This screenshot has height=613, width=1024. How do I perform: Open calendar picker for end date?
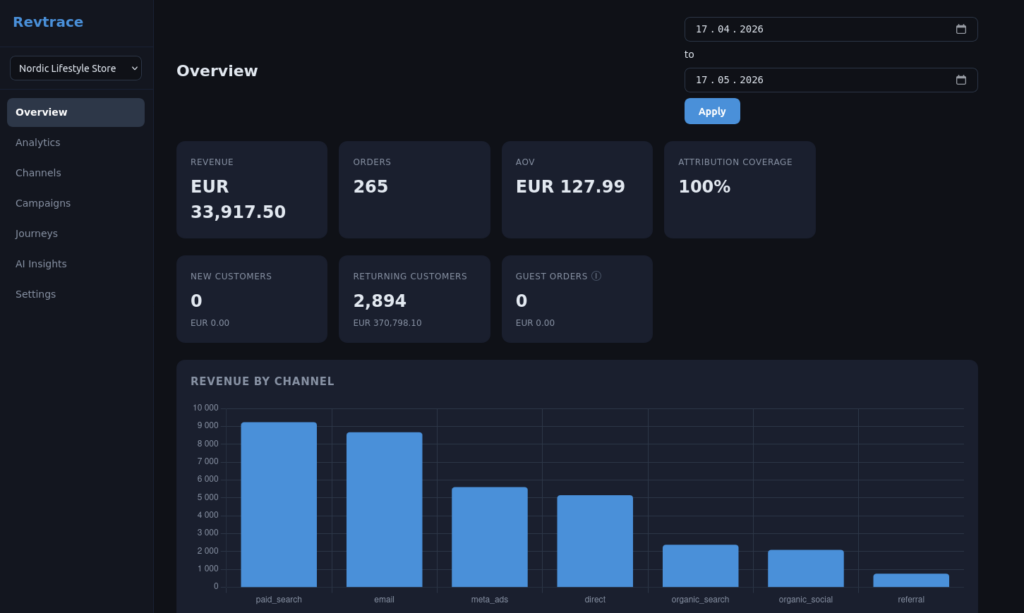point(961,80)
